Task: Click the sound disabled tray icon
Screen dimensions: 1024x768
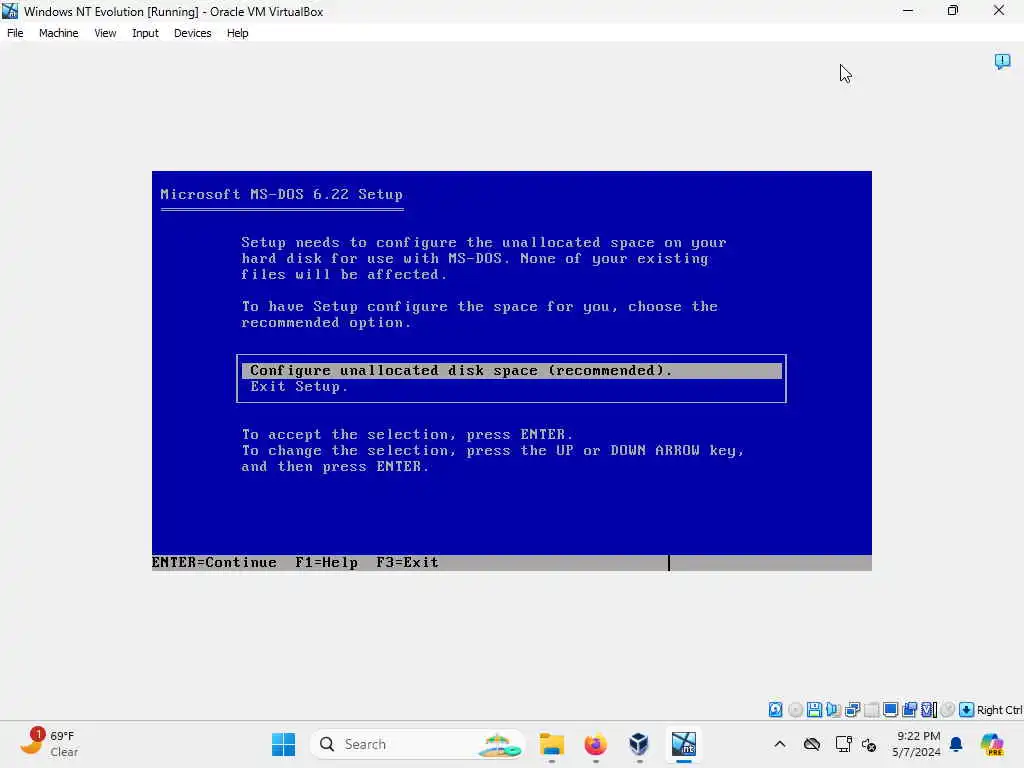Action: coord(869,744)
